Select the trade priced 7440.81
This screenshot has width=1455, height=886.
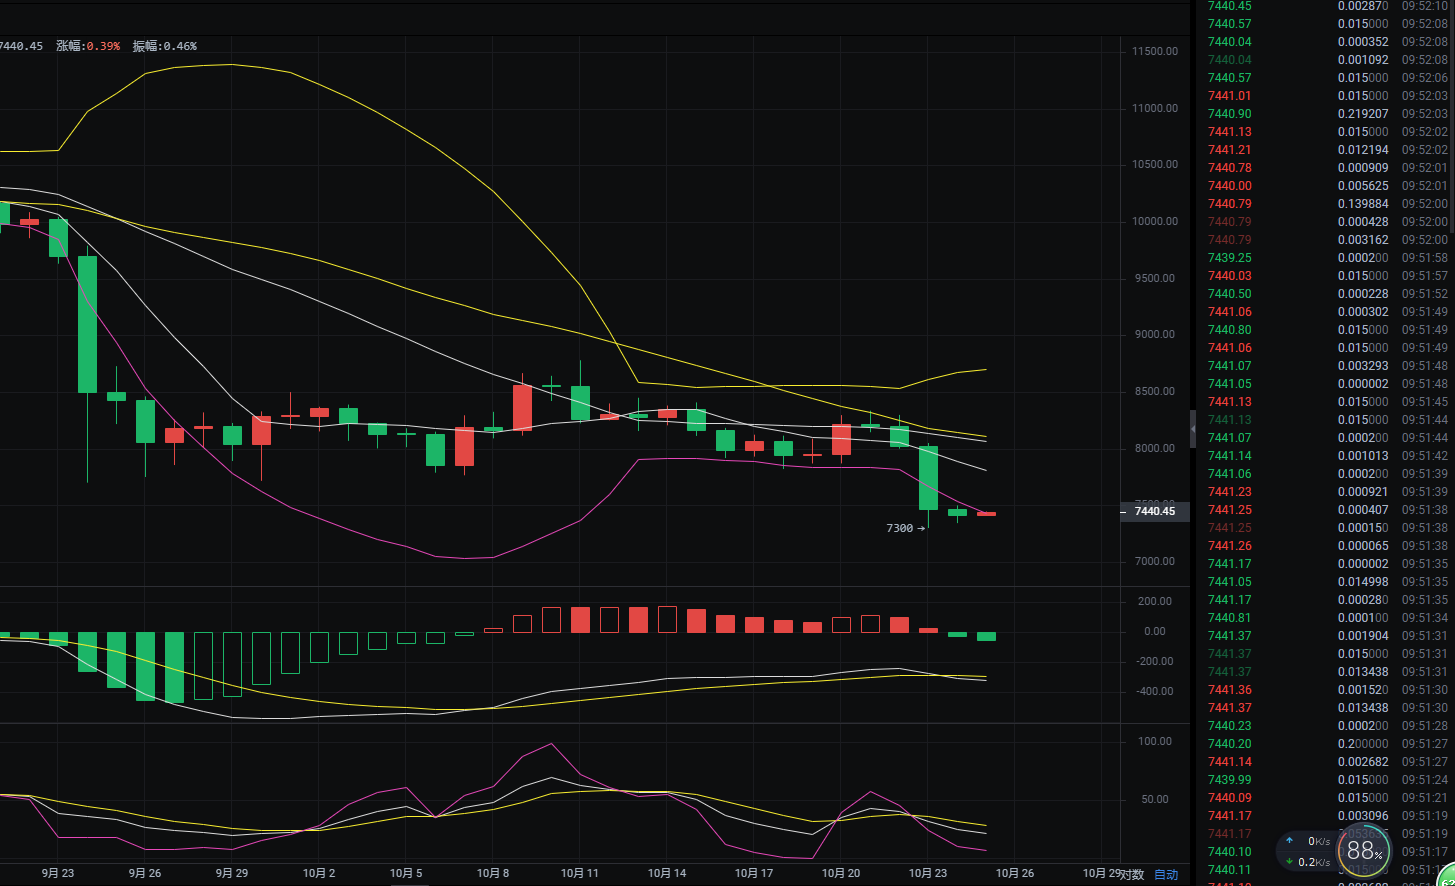click(1326, 618)
